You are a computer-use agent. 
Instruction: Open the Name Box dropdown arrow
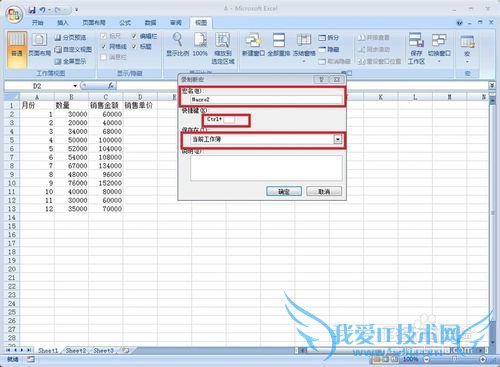(x=75, y=86)
